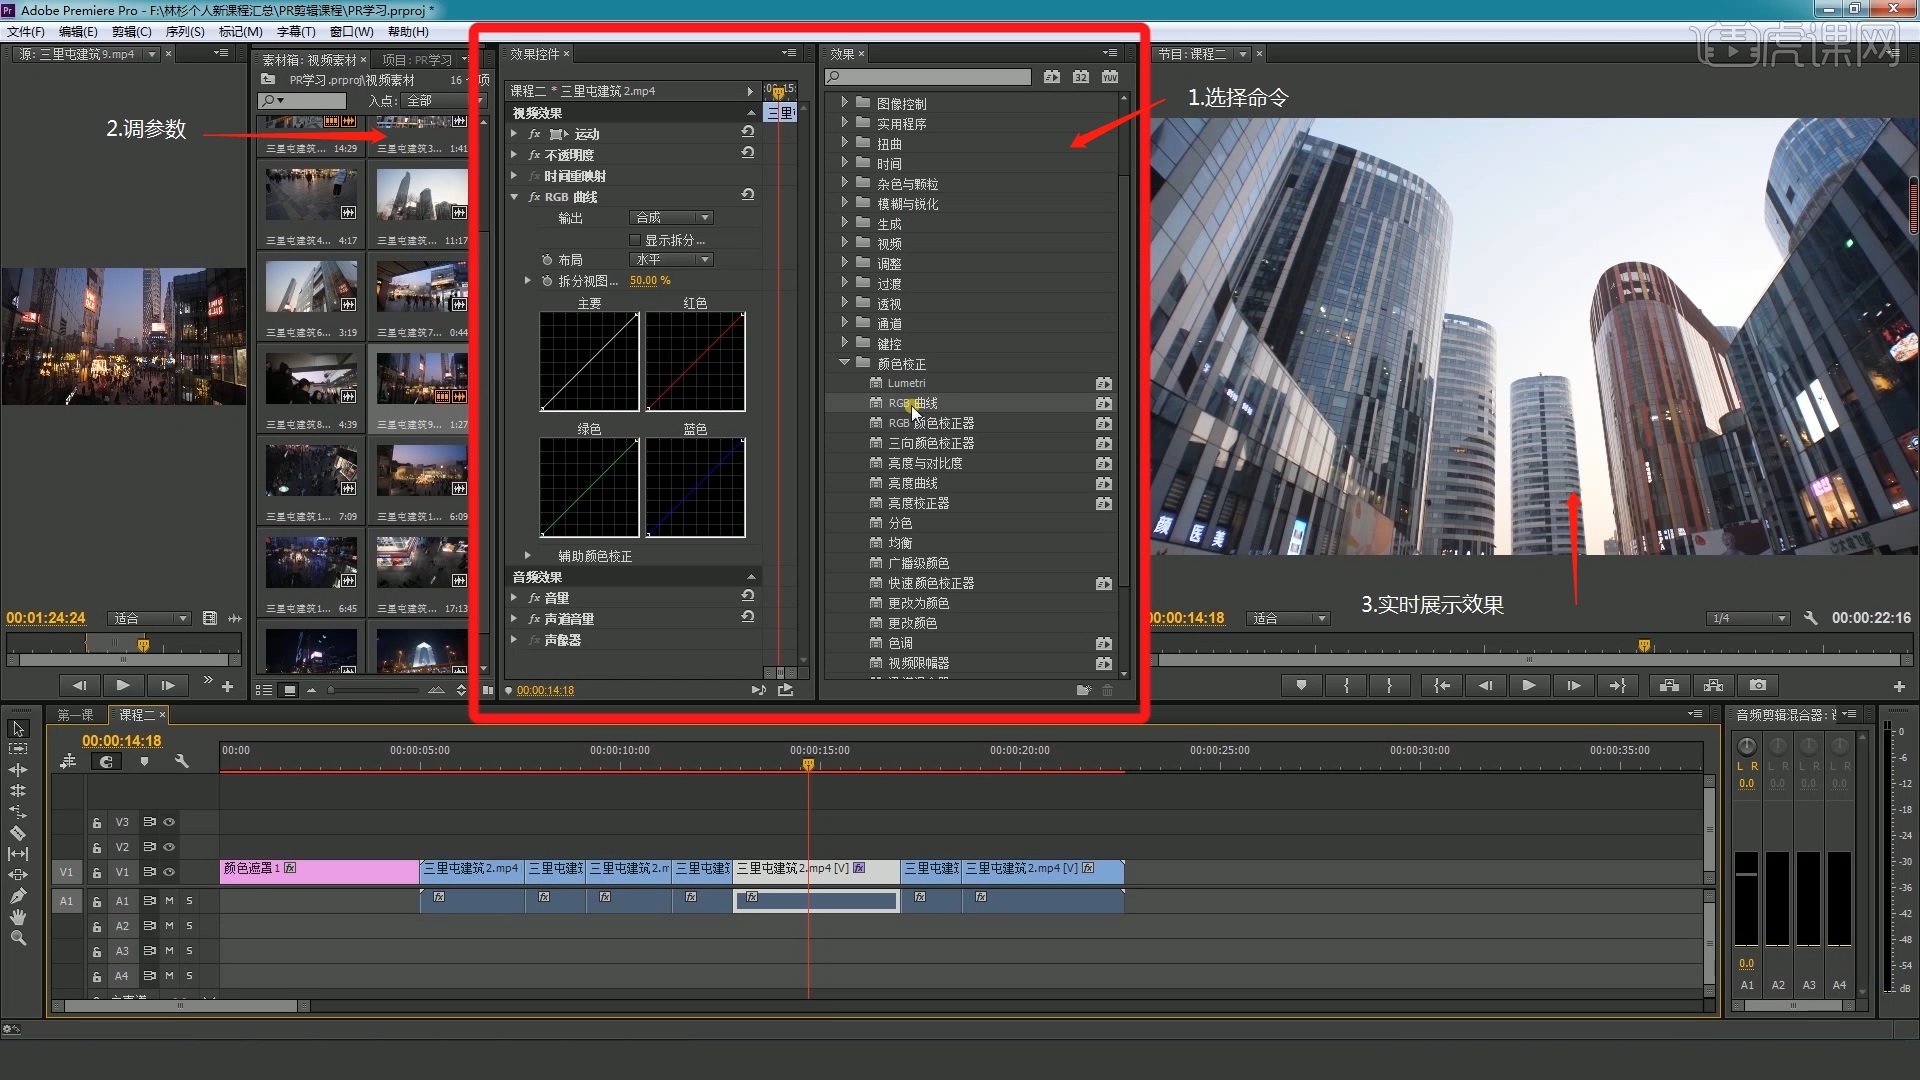The width and height of the screenshot is (1920, 1080).
Task: Mute audio track A4
Action: click(x=169, y=976)
